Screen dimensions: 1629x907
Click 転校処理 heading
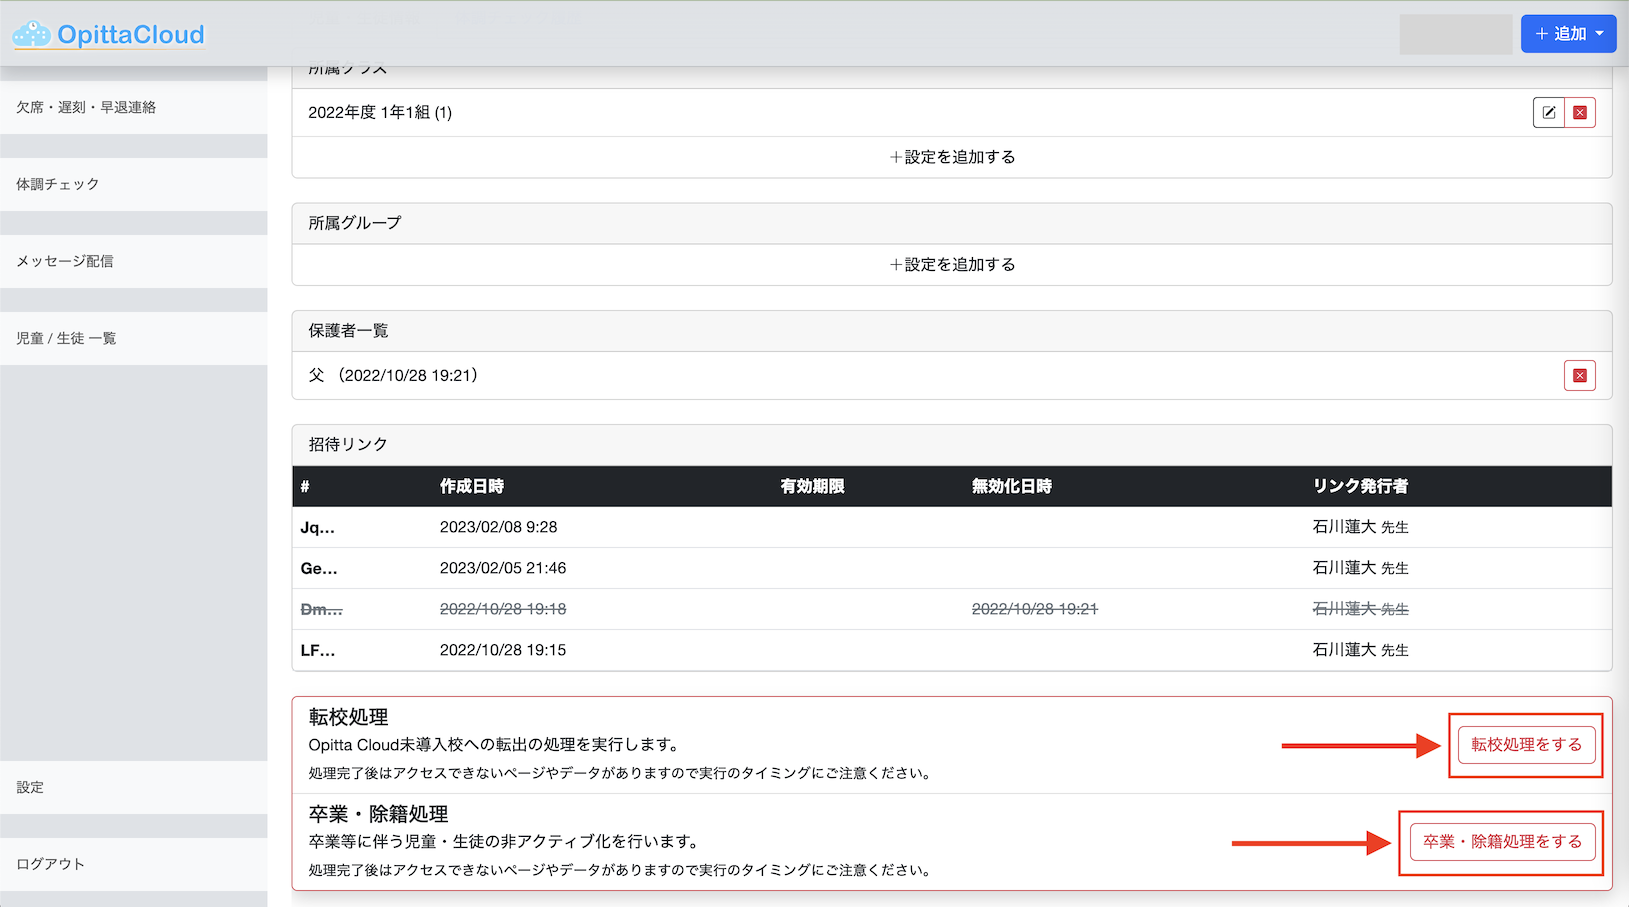coord(348,717)
